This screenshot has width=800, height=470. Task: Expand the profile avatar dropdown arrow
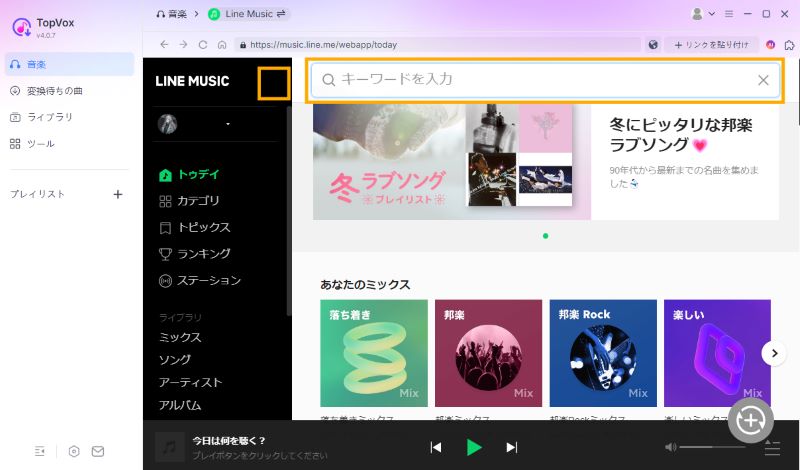pos(228,124)
